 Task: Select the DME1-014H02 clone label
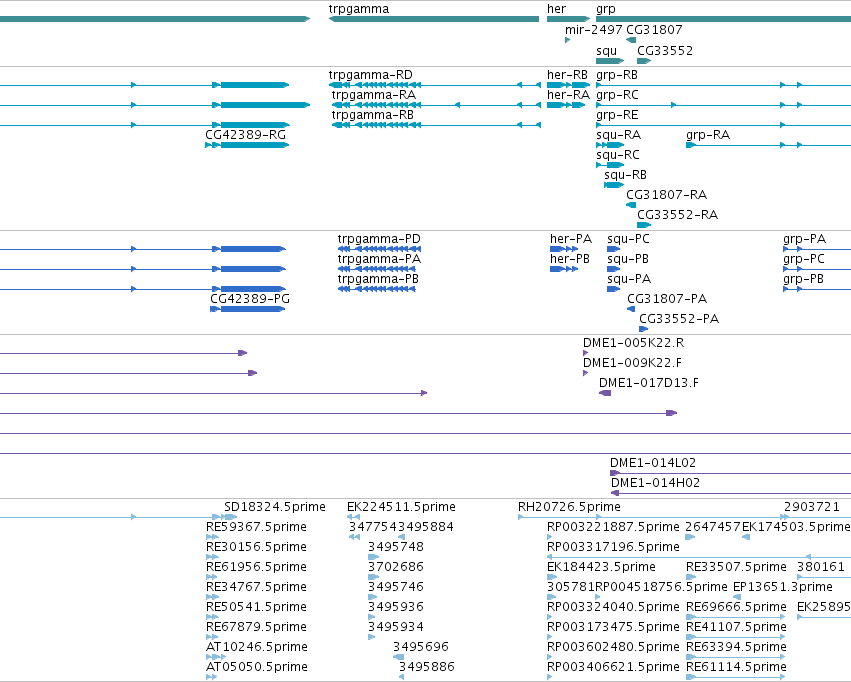655,483
